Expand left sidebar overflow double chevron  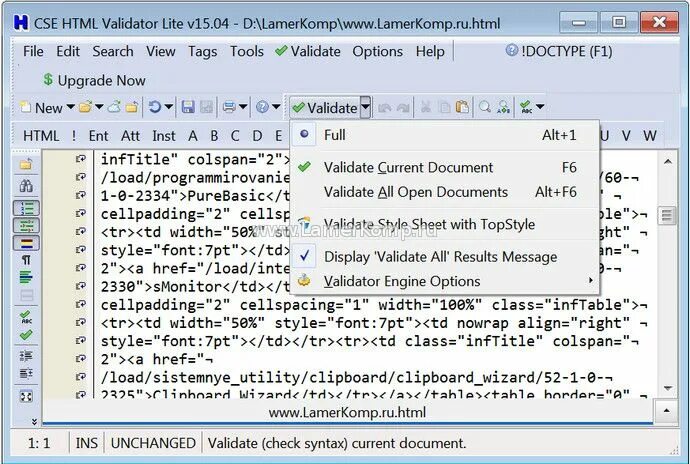[34, 422]
